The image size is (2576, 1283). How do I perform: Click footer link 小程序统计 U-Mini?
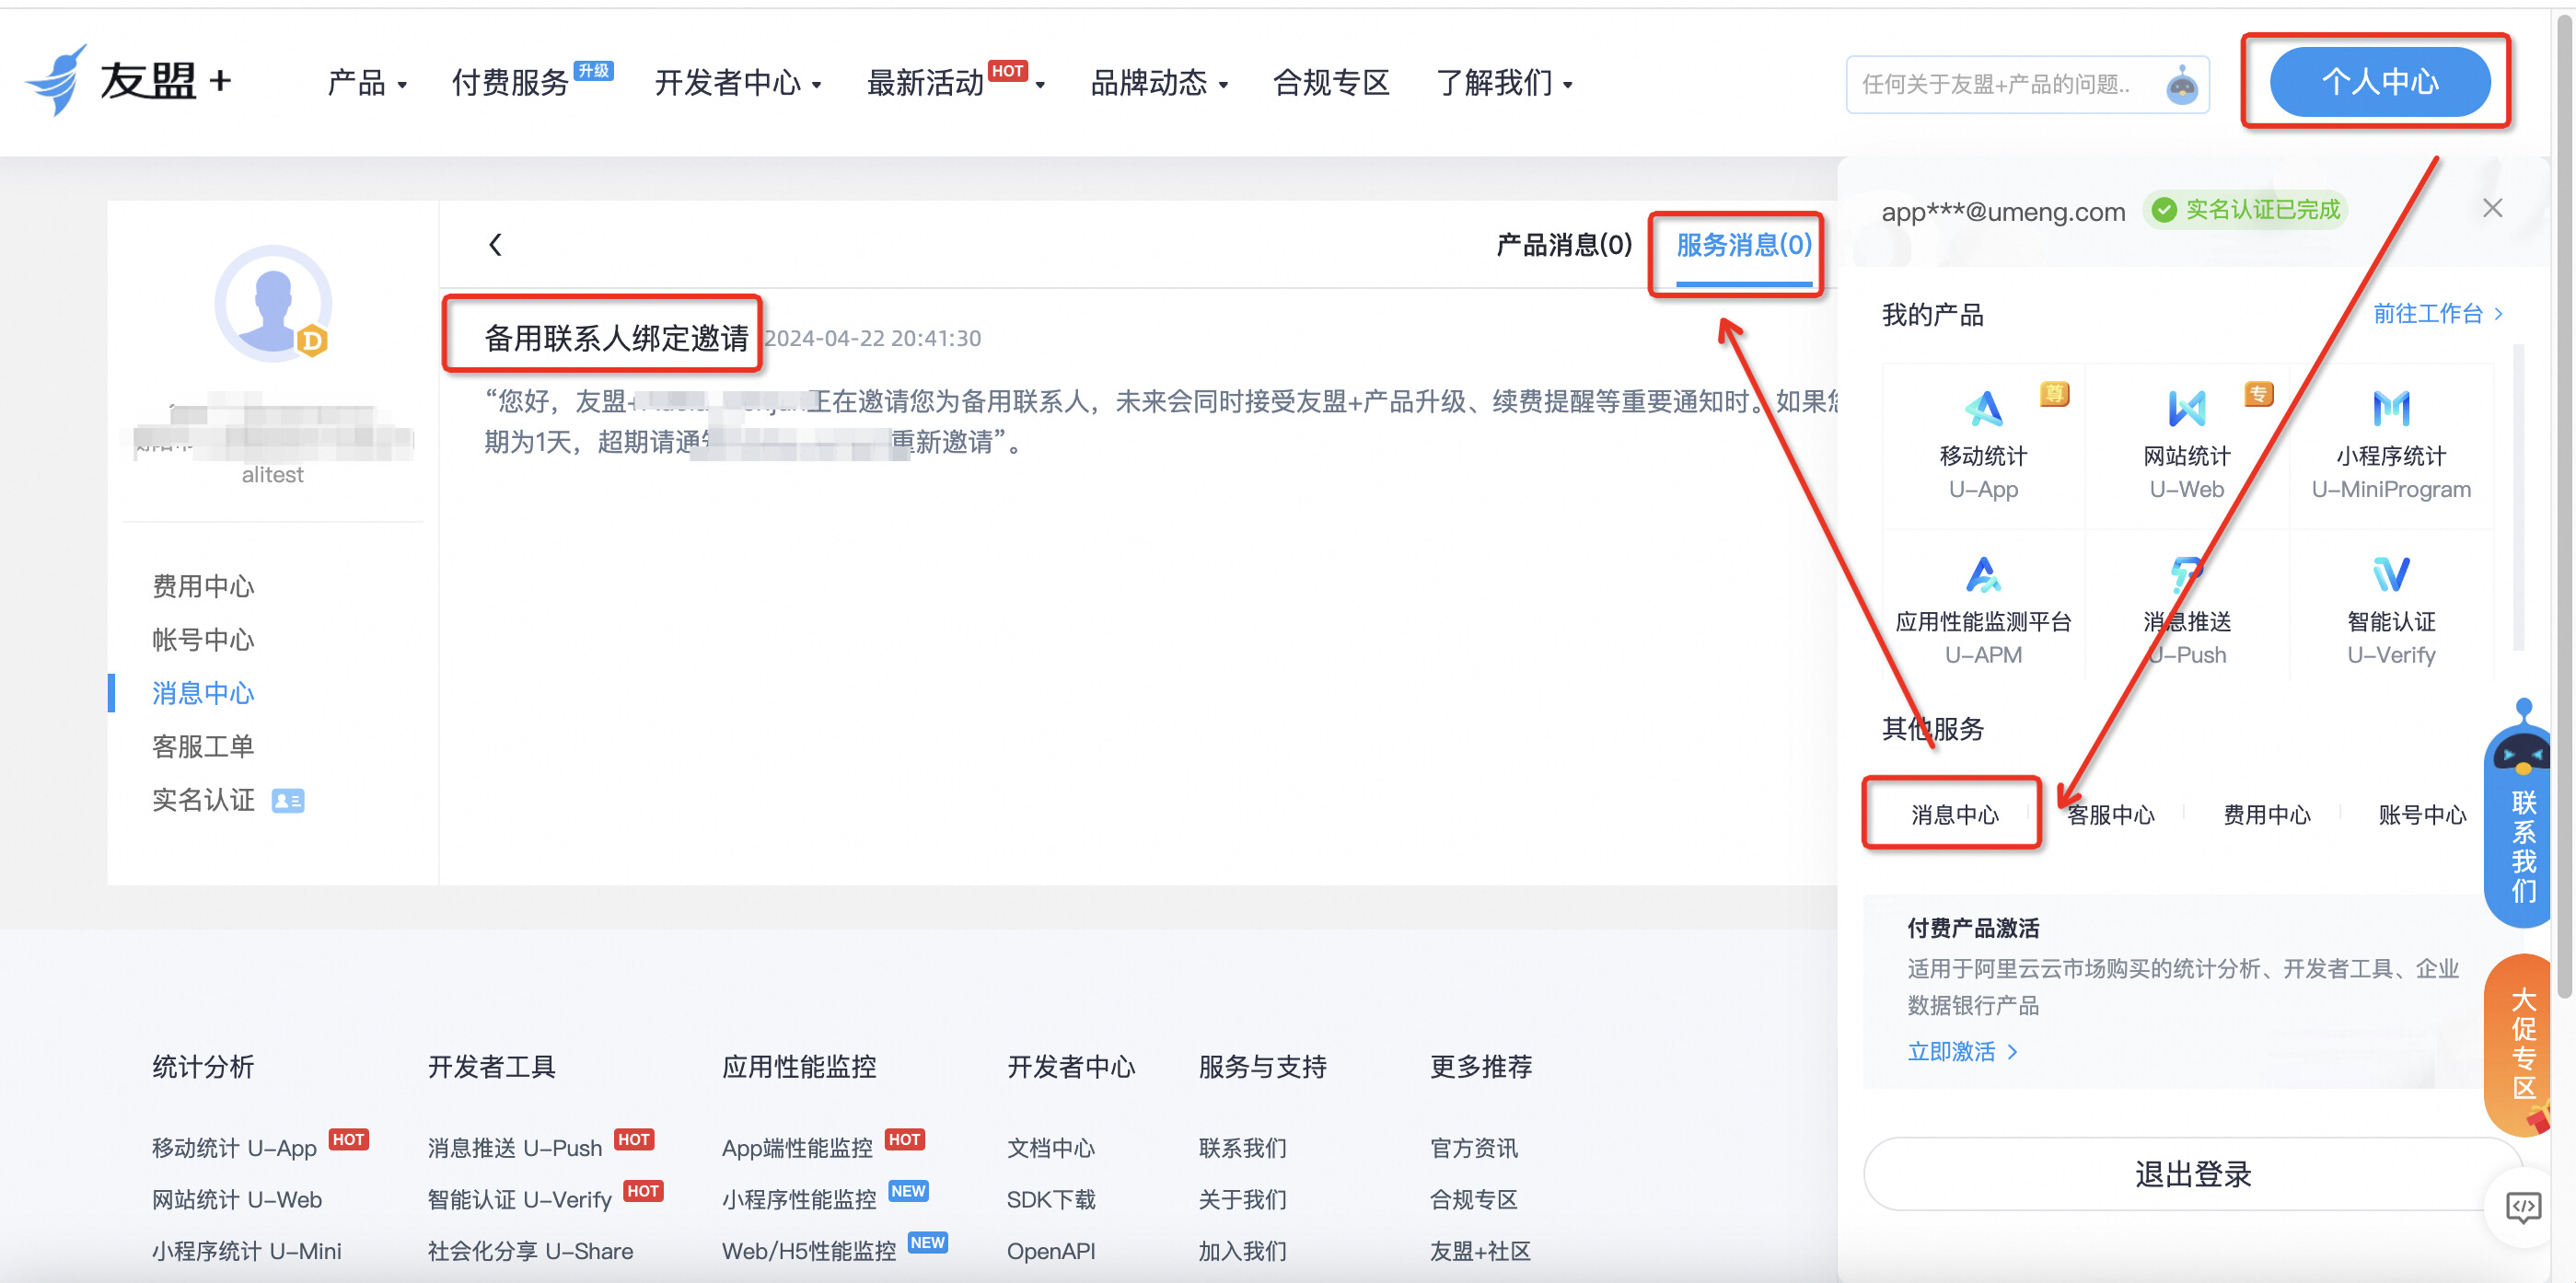(247, 1251)
